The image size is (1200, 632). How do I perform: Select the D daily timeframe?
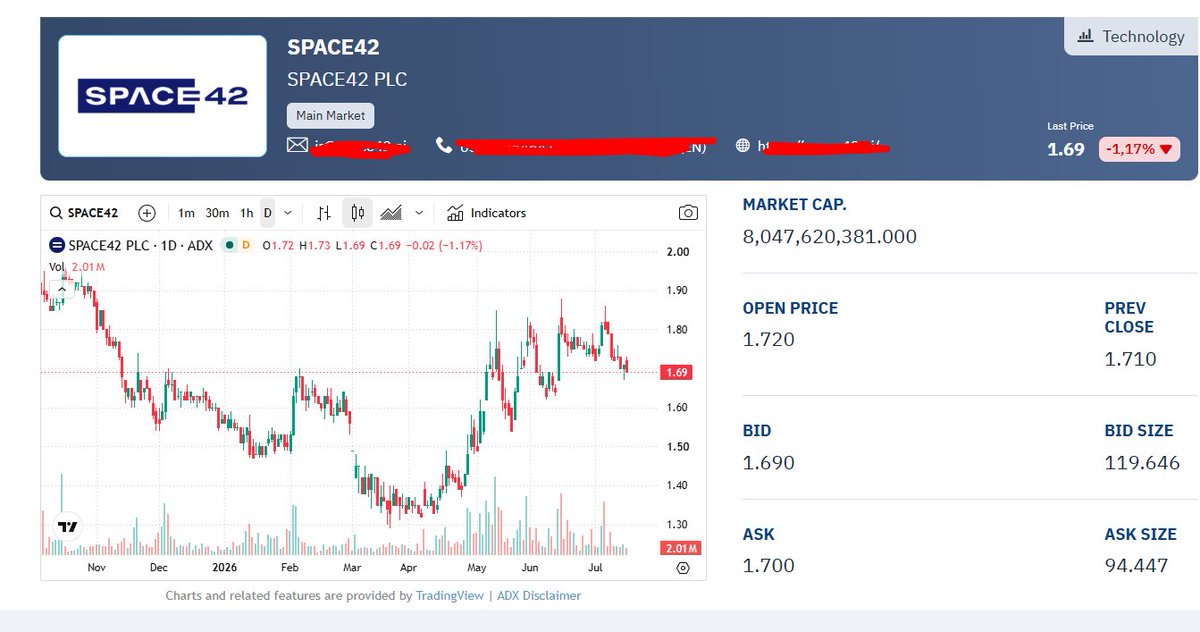(267, 213)
